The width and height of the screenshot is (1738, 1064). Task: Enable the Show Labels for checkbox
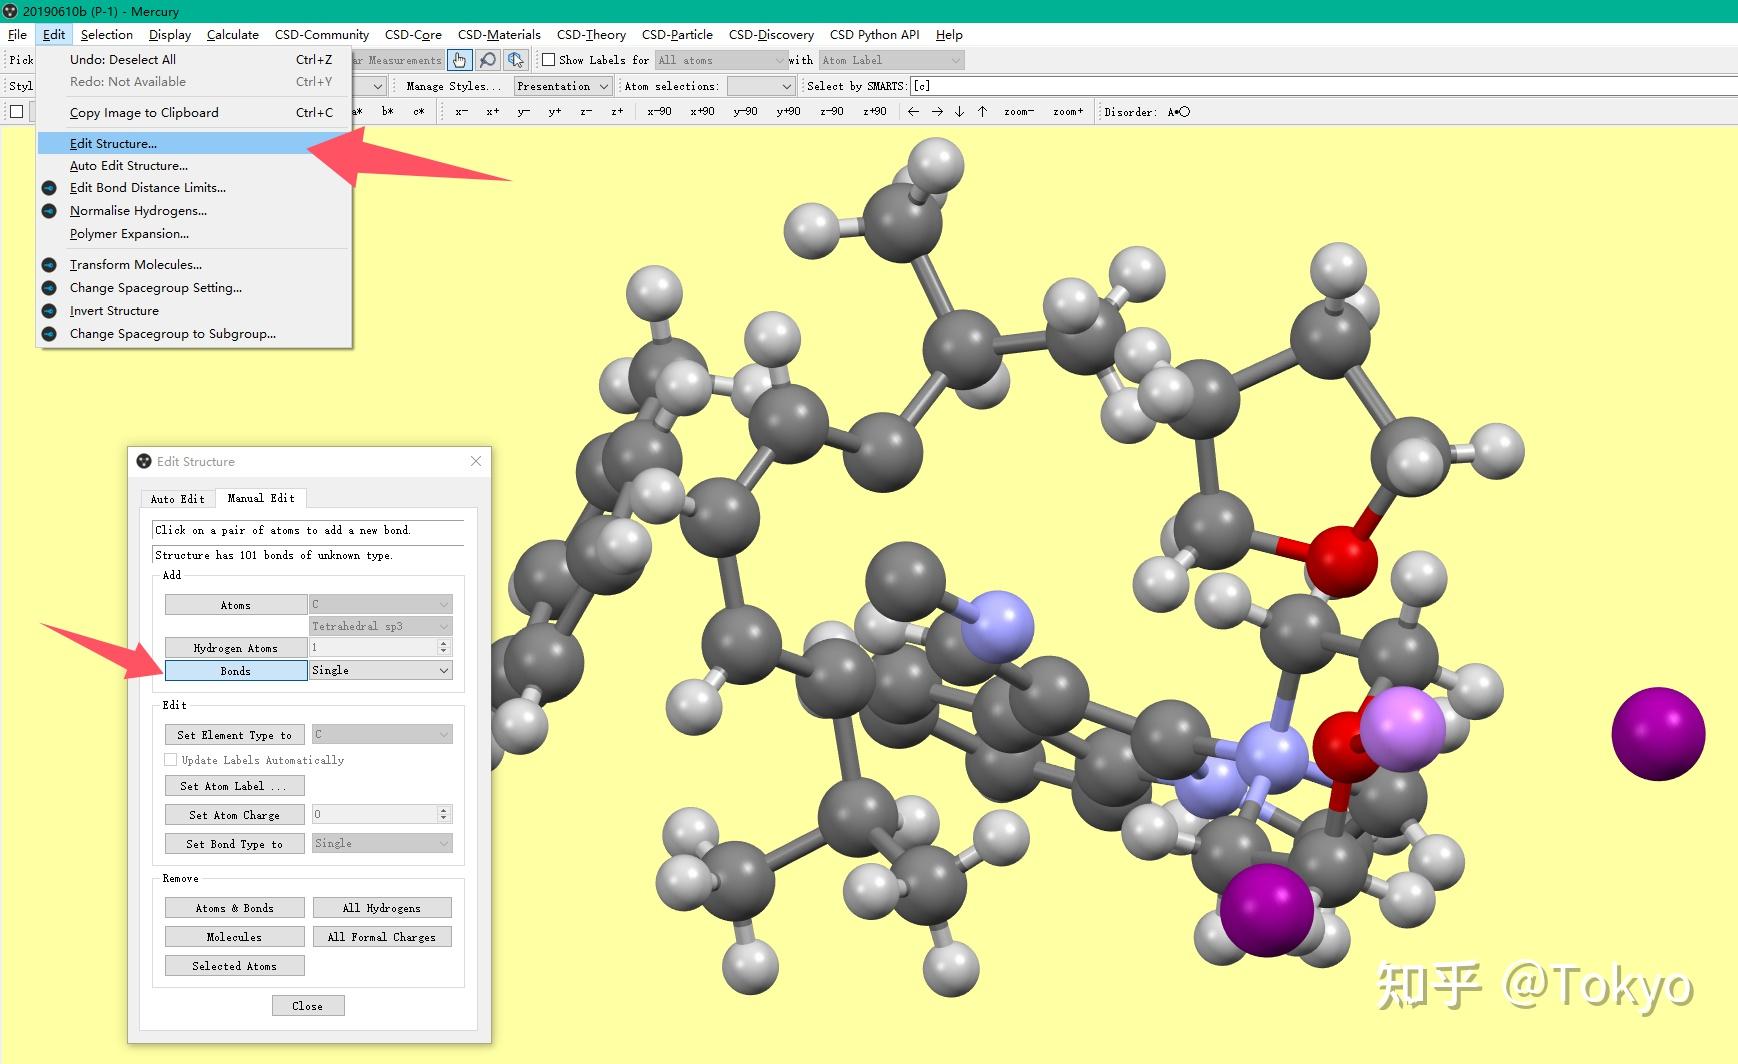[x=548, y=60]
